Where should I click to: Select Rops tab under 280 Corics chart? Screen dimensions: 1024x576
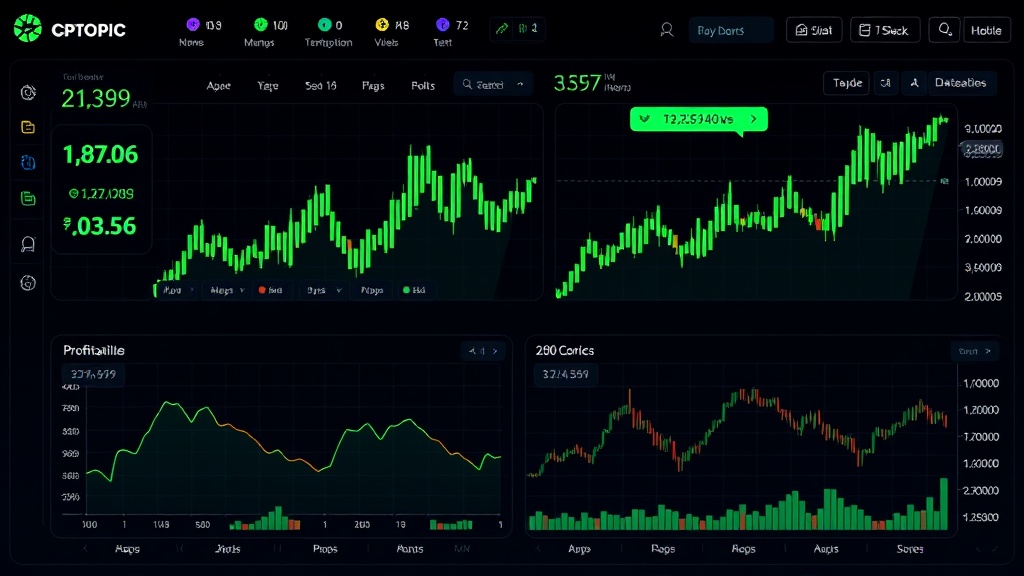(663, 549)
